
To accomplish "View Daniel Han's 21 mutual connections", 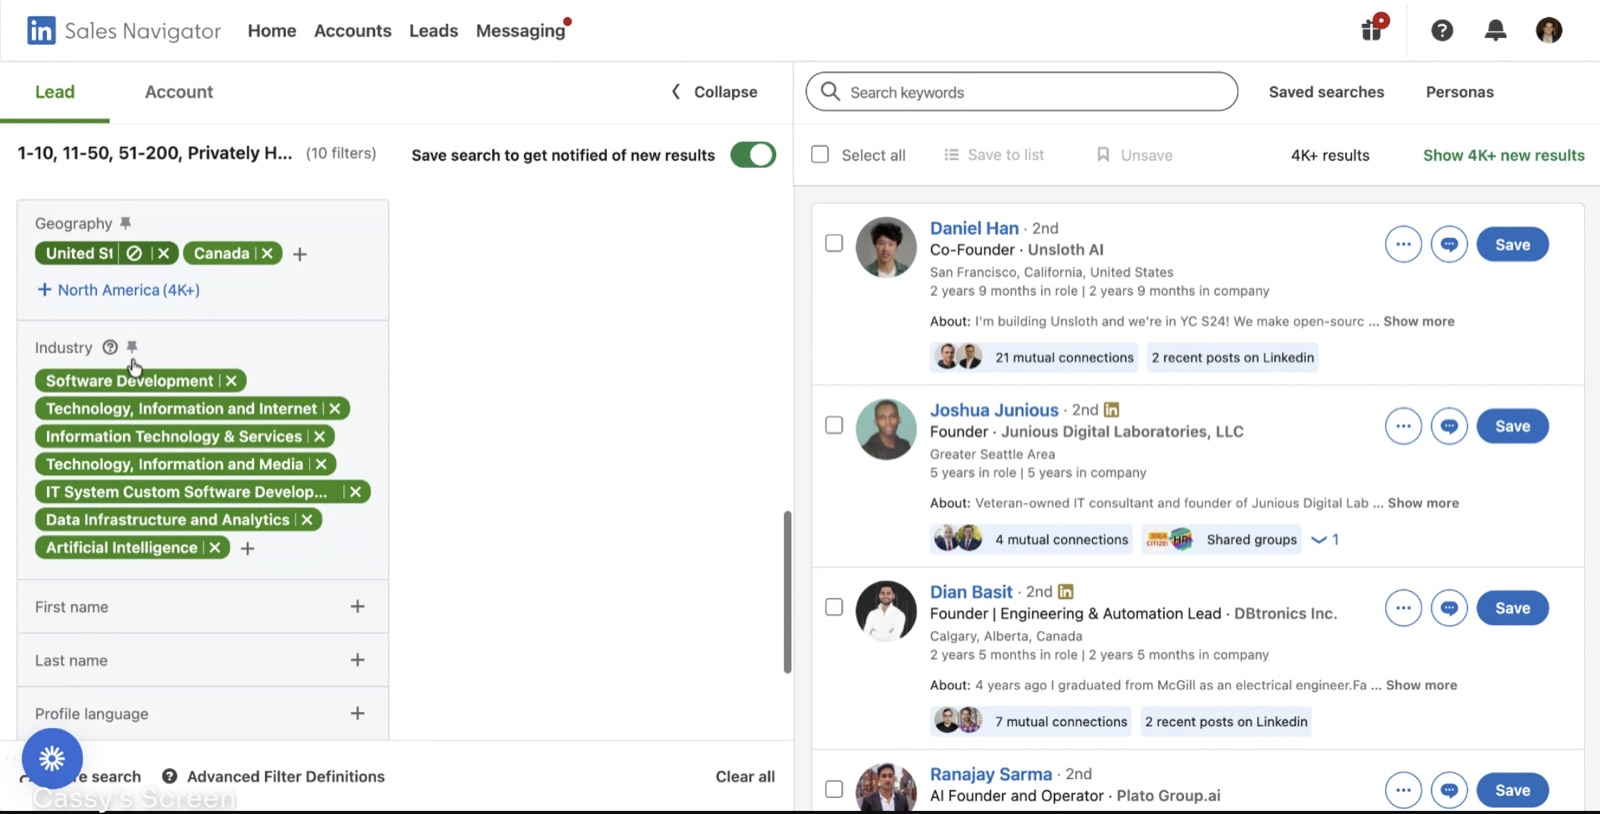I will tap(1034, 357).
